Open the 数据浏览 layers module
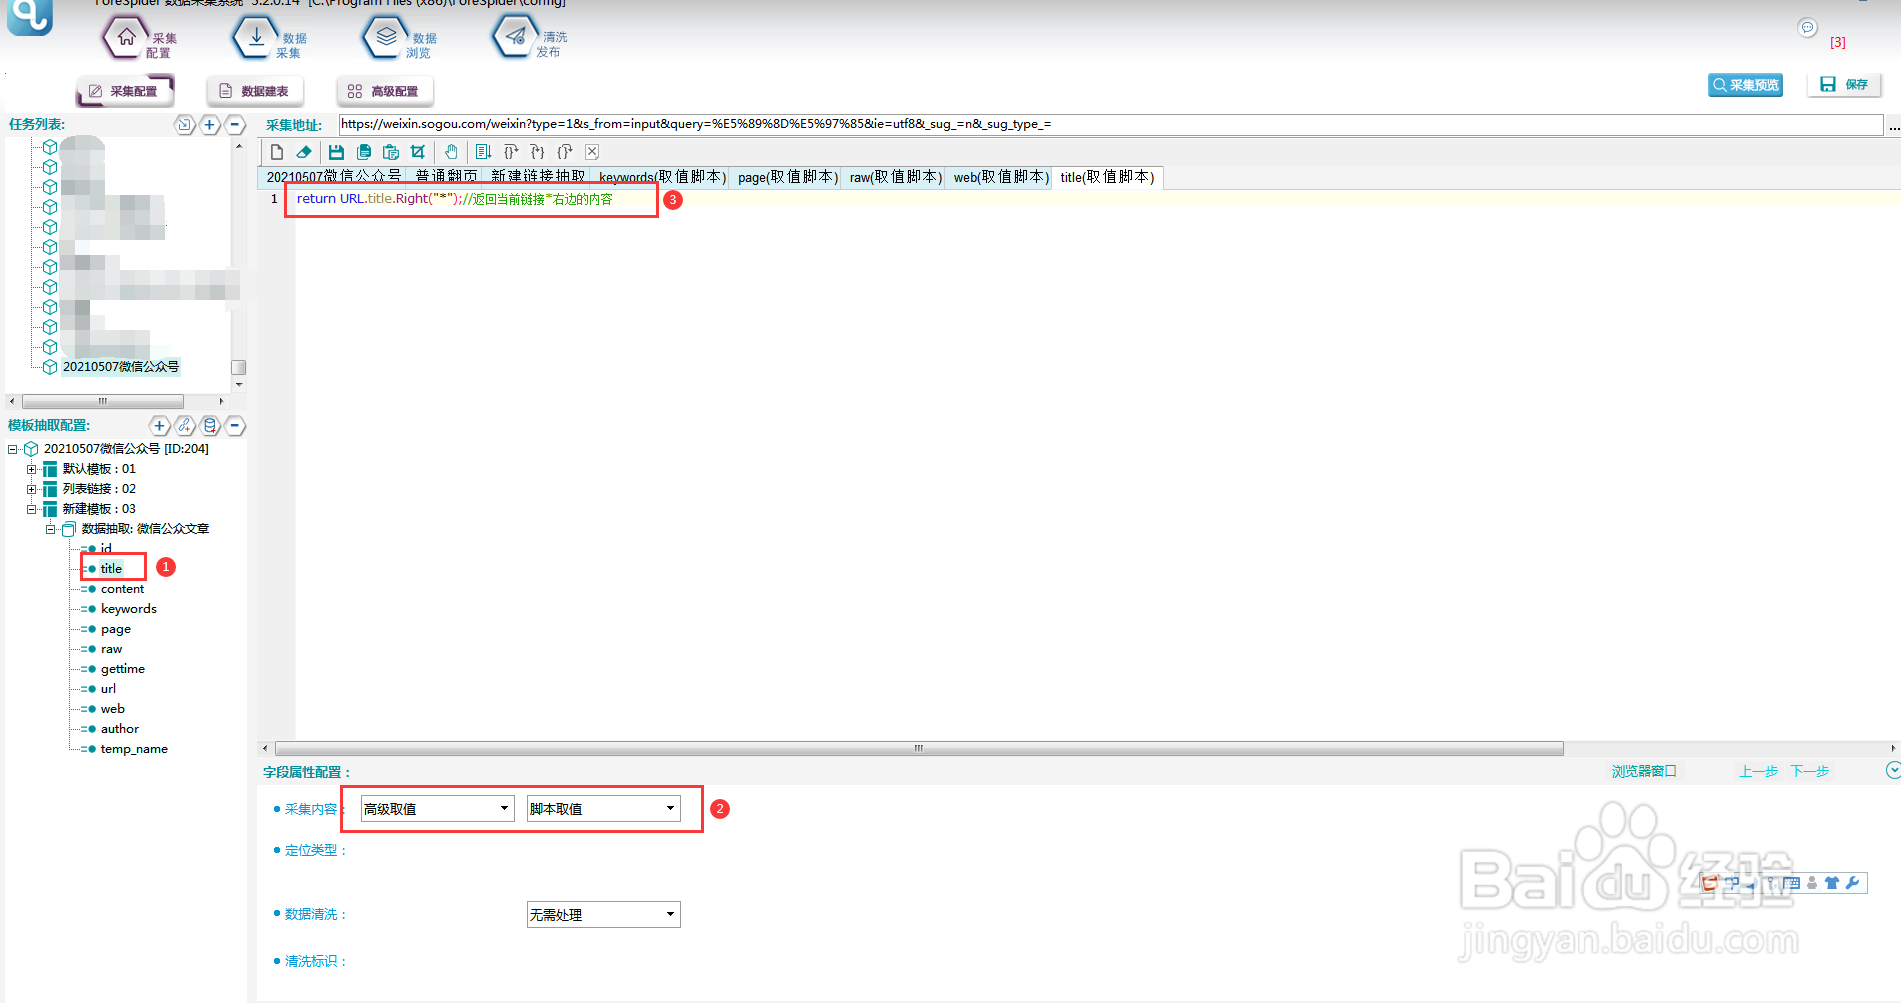Viewport: 1901px width, 1004px height. pos(400,39)
